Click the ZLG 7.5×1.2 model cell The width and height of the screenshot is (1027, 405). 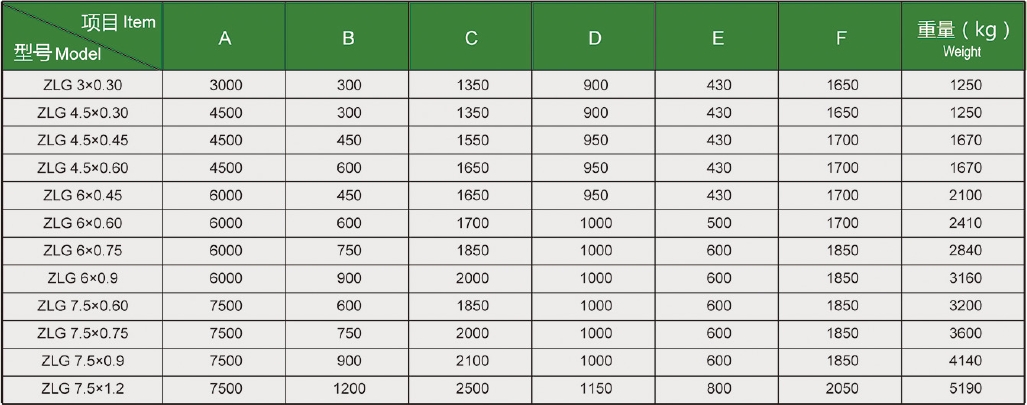point(83,389)
